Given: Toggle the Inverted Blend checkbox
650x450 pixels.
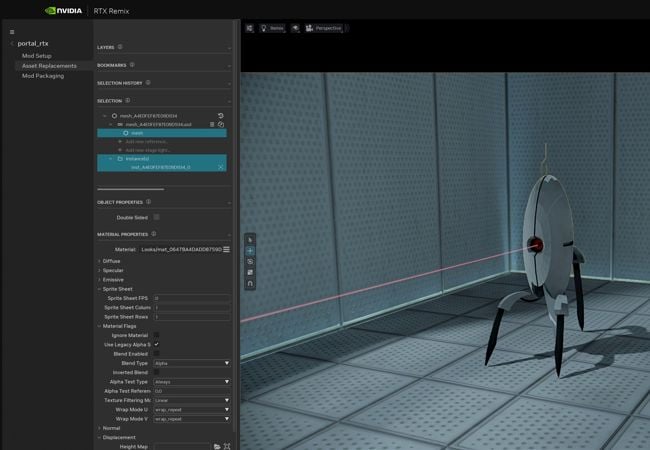Looking at the screenshot, I should 156,372.
